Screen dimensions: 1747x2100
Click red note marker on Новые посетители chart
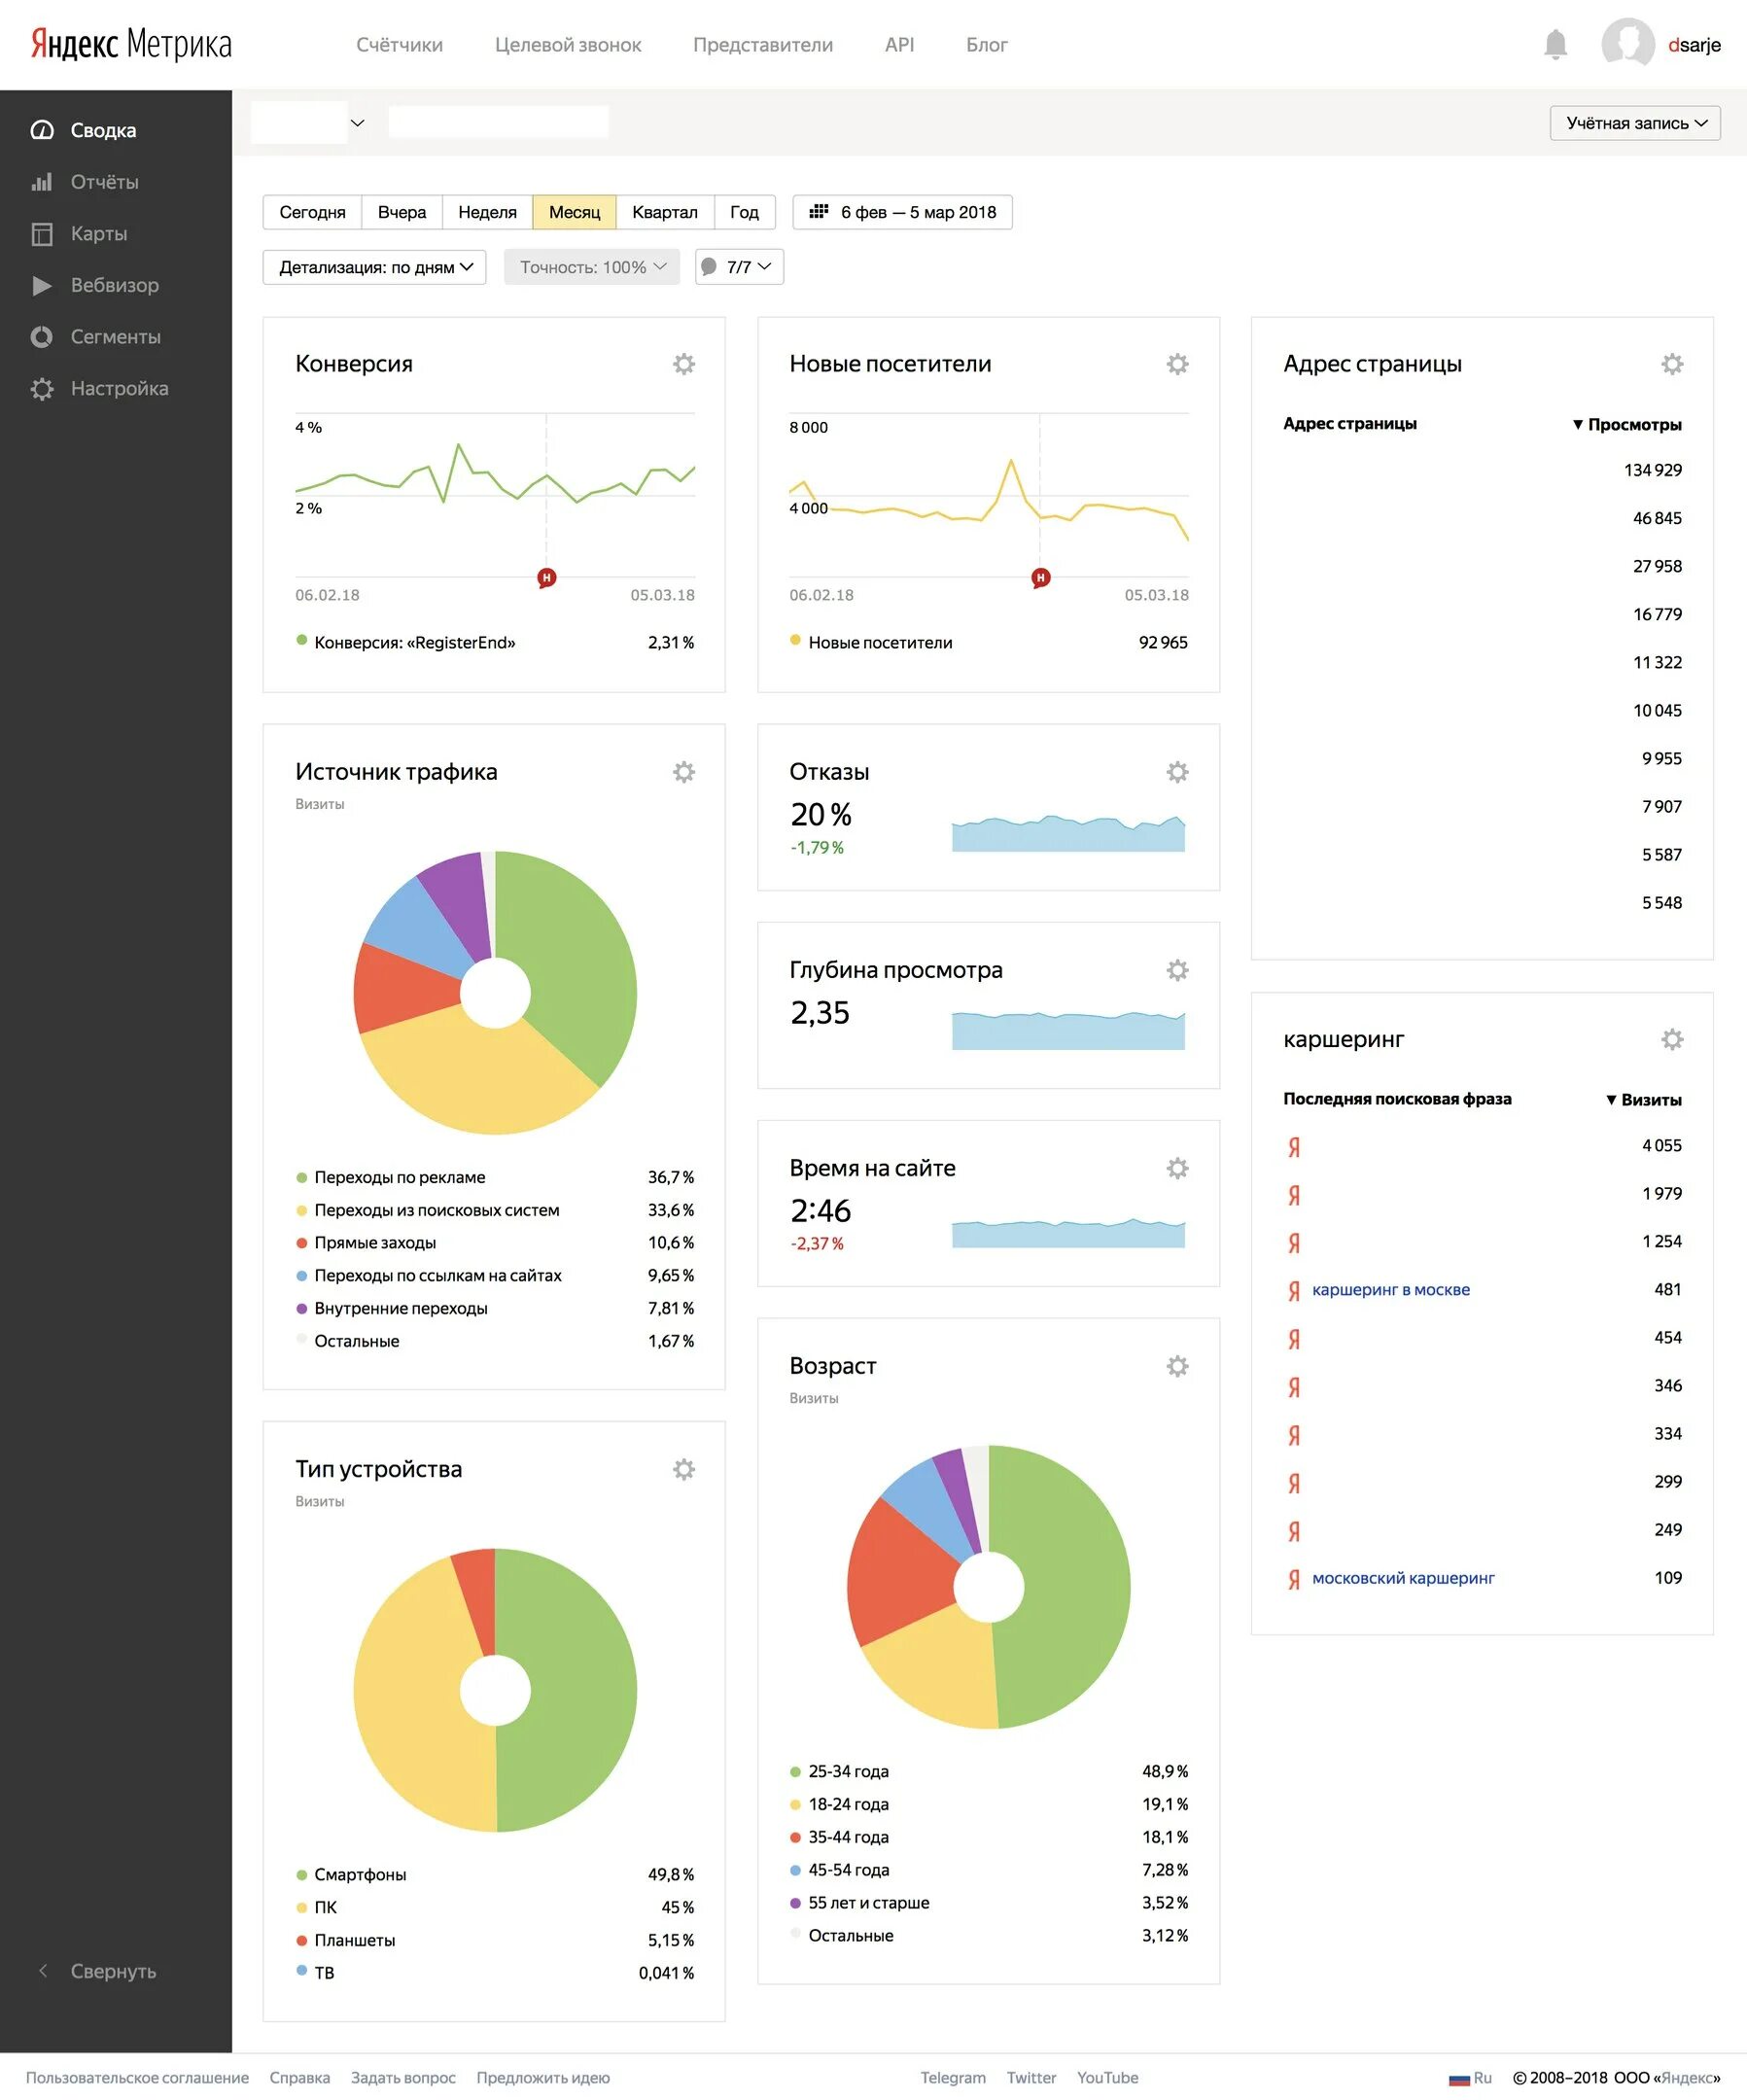(1040, 578)
